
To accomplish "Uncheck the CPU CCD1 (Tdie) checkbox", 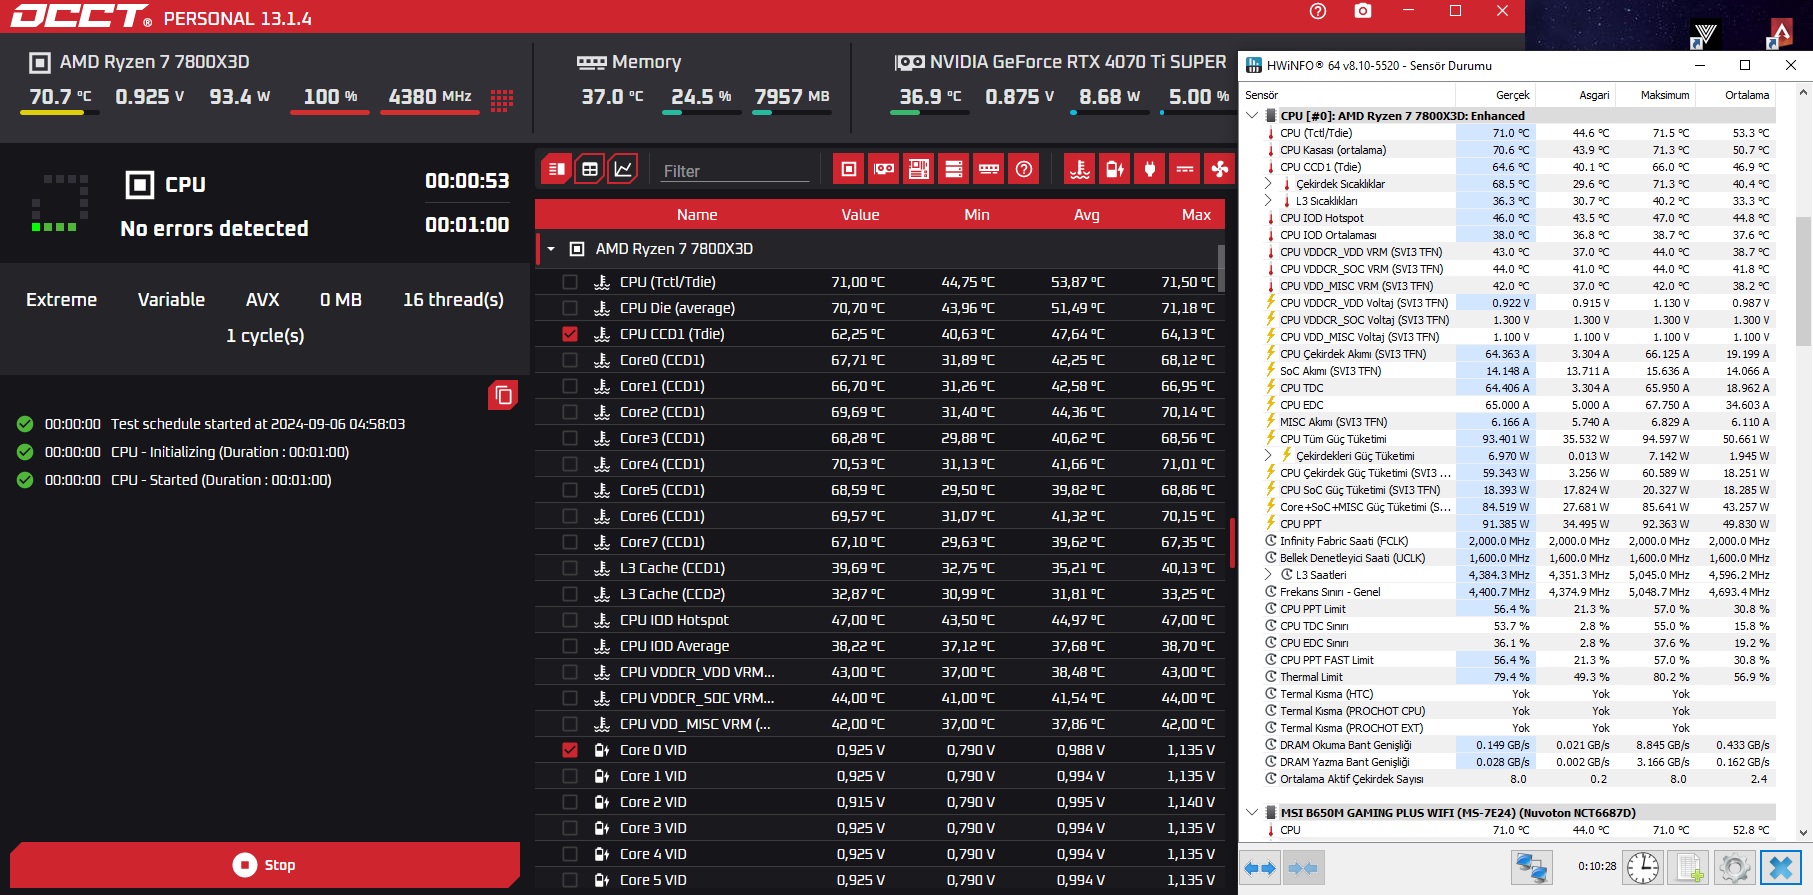I will [570, 334].
